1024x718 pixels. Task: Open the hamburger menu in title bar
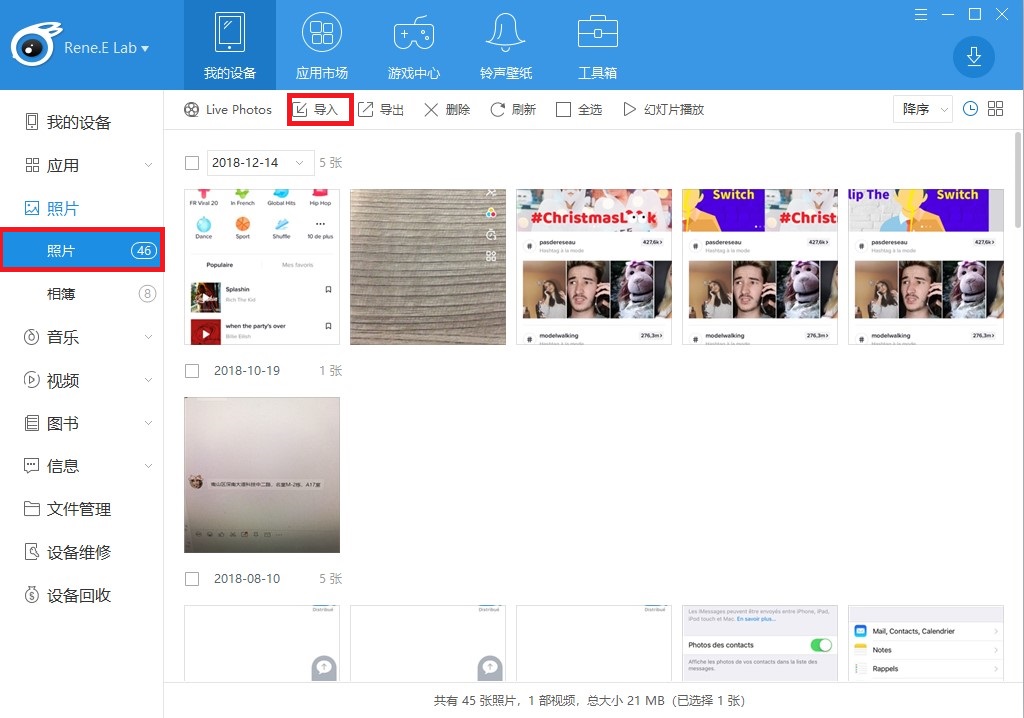point(921,14)
